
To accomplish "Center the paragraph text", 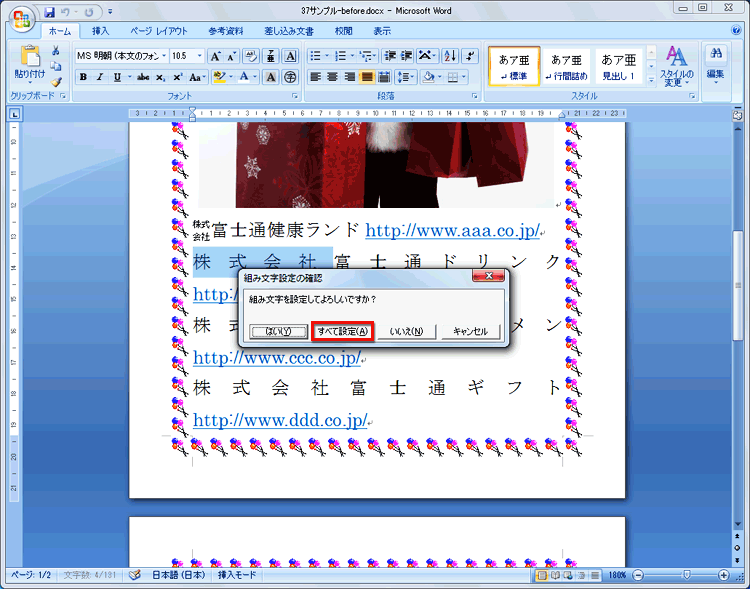I will (332, 77).
